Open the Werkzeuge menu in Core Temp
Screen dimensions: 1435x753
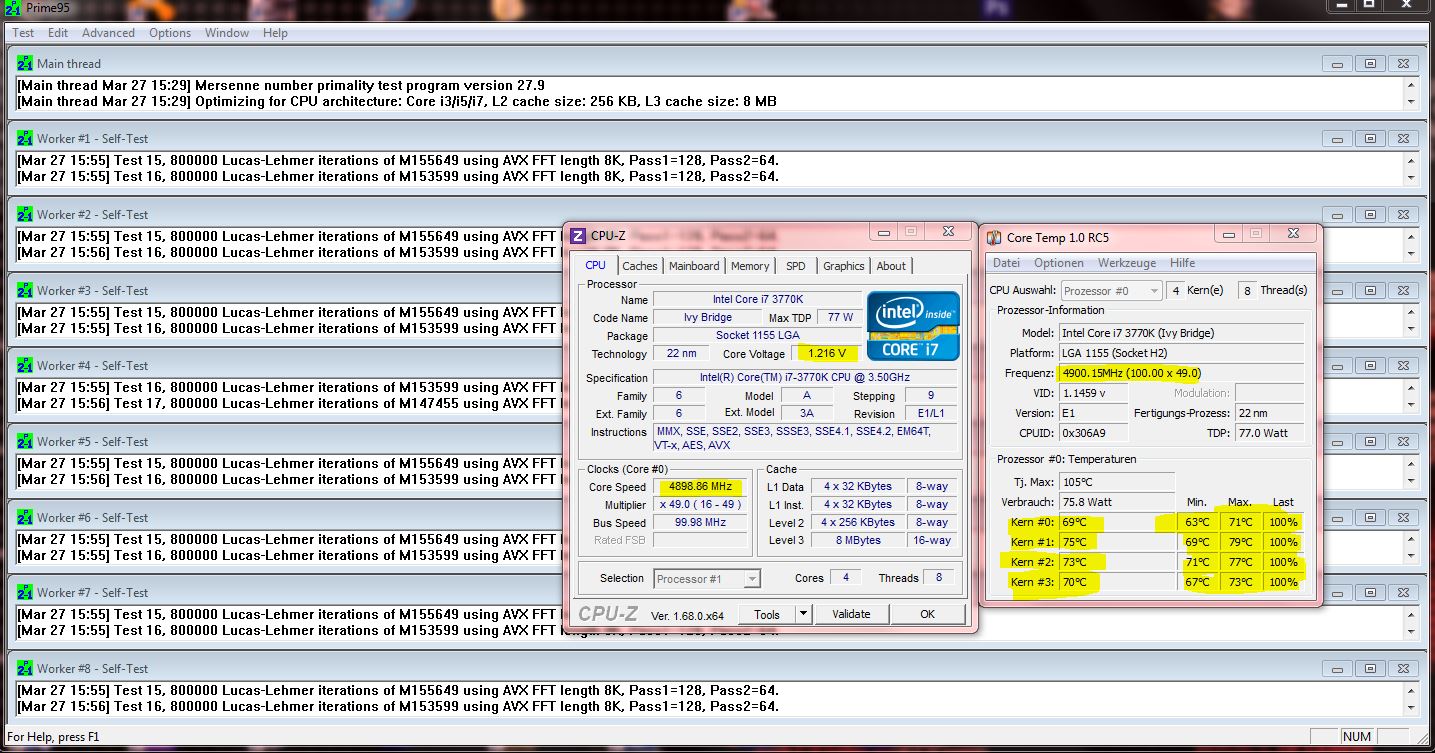click(1127, 263)
